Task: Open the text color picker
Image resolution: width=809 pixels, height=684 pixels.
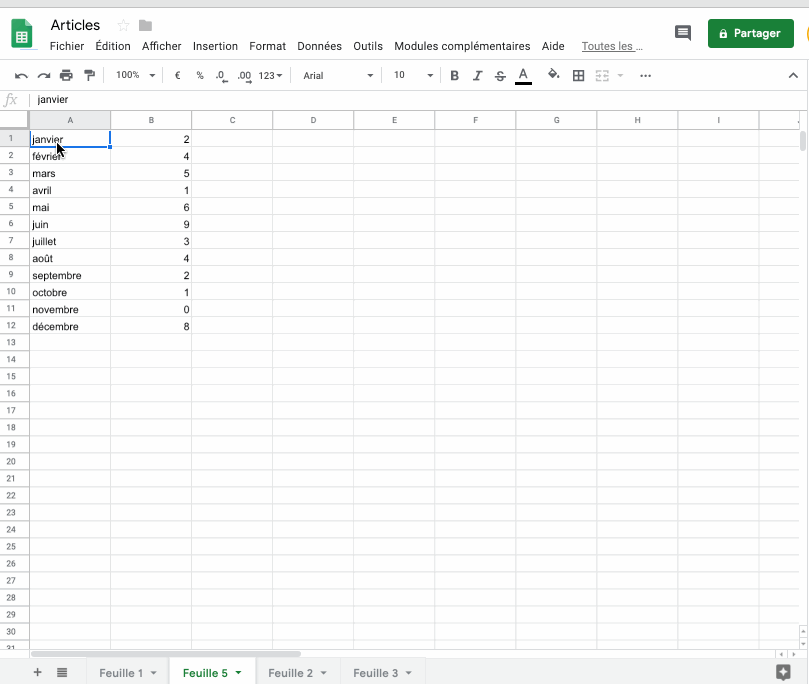Action: click(523, 76)
